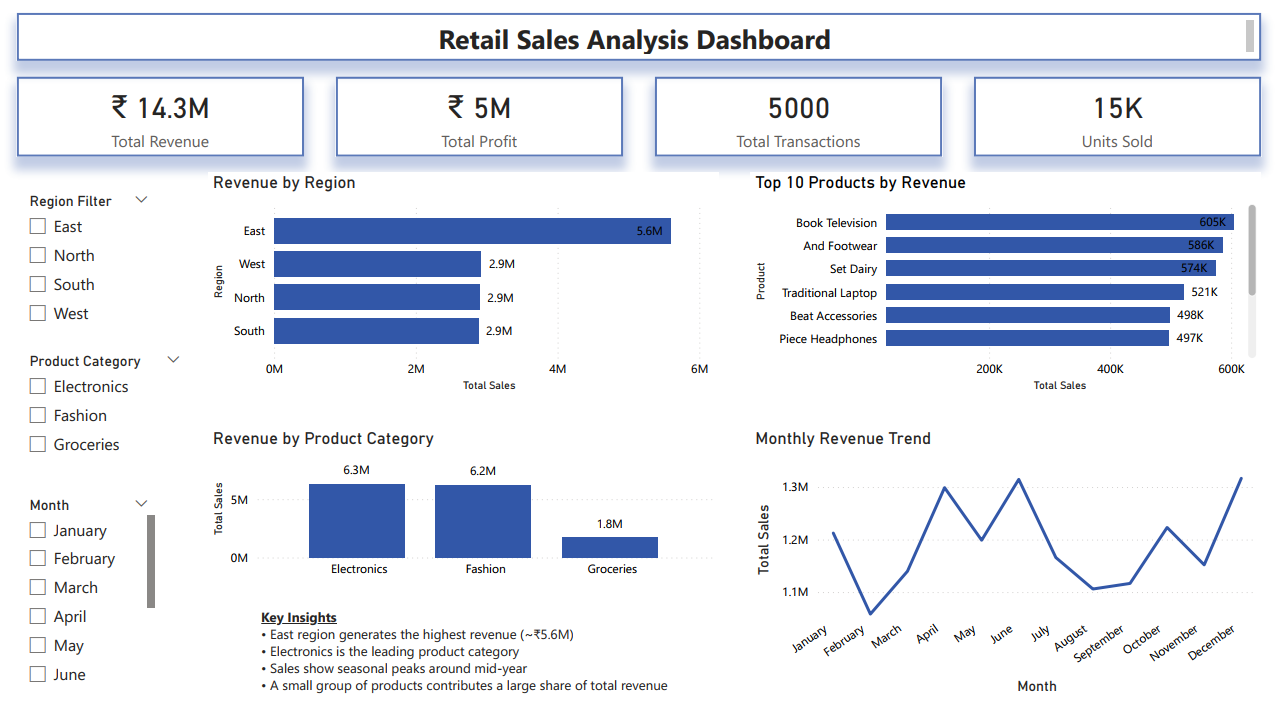This screenshot has height=706, width=1279.
Task: Enable the March month checkbox
Action: [x=36, y=587]
